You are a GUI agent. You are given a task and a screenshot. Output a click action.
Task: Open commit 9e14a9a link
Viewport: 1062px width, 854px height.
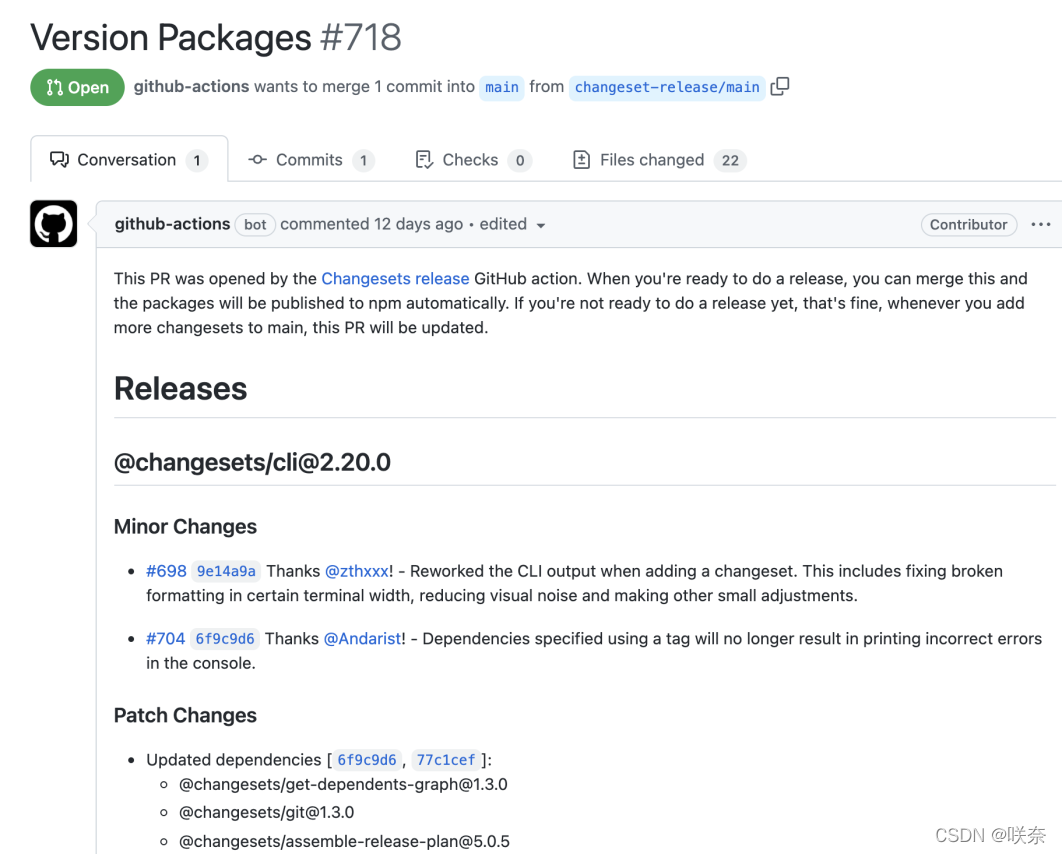pyautogui.click(x=226, y=571)
